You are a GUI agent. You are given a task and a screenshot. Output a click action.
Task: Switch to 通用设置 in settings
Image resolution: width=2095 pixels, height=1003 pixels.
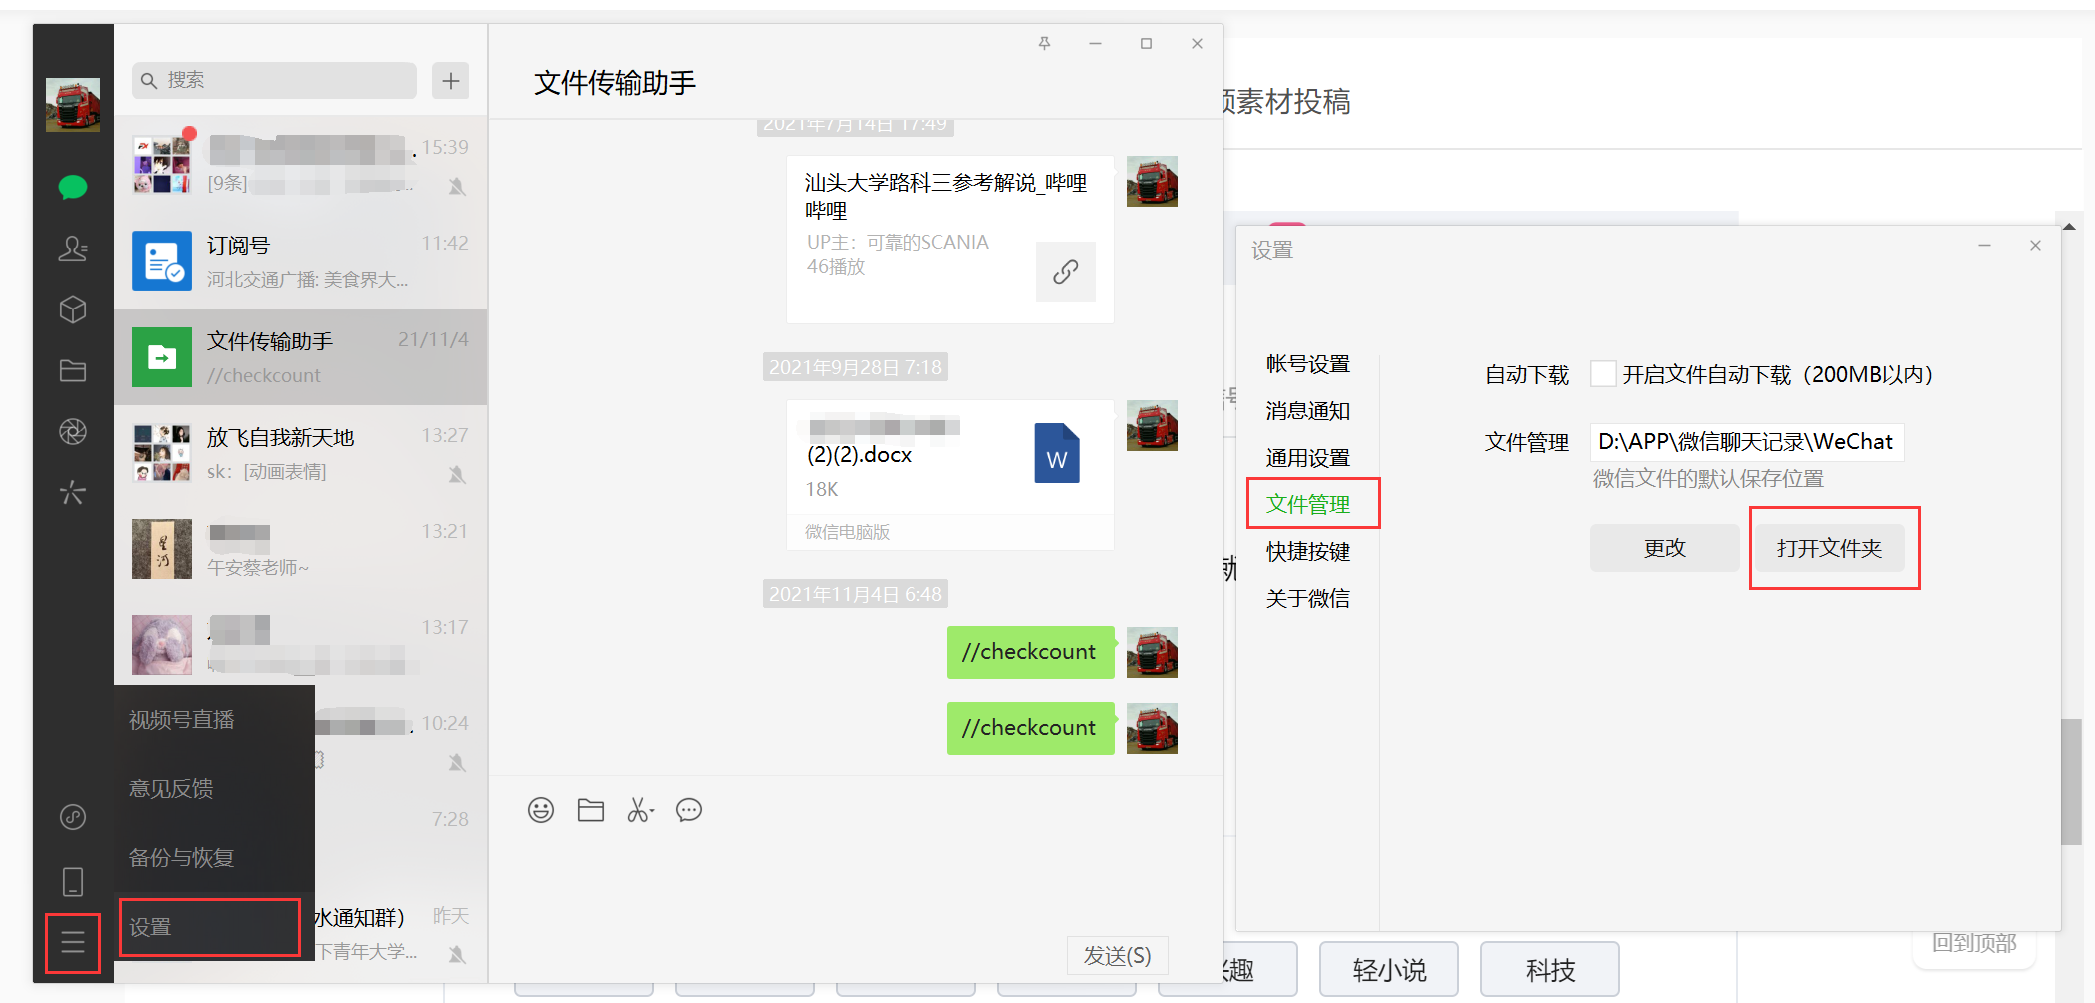(x=1308, y=458)
